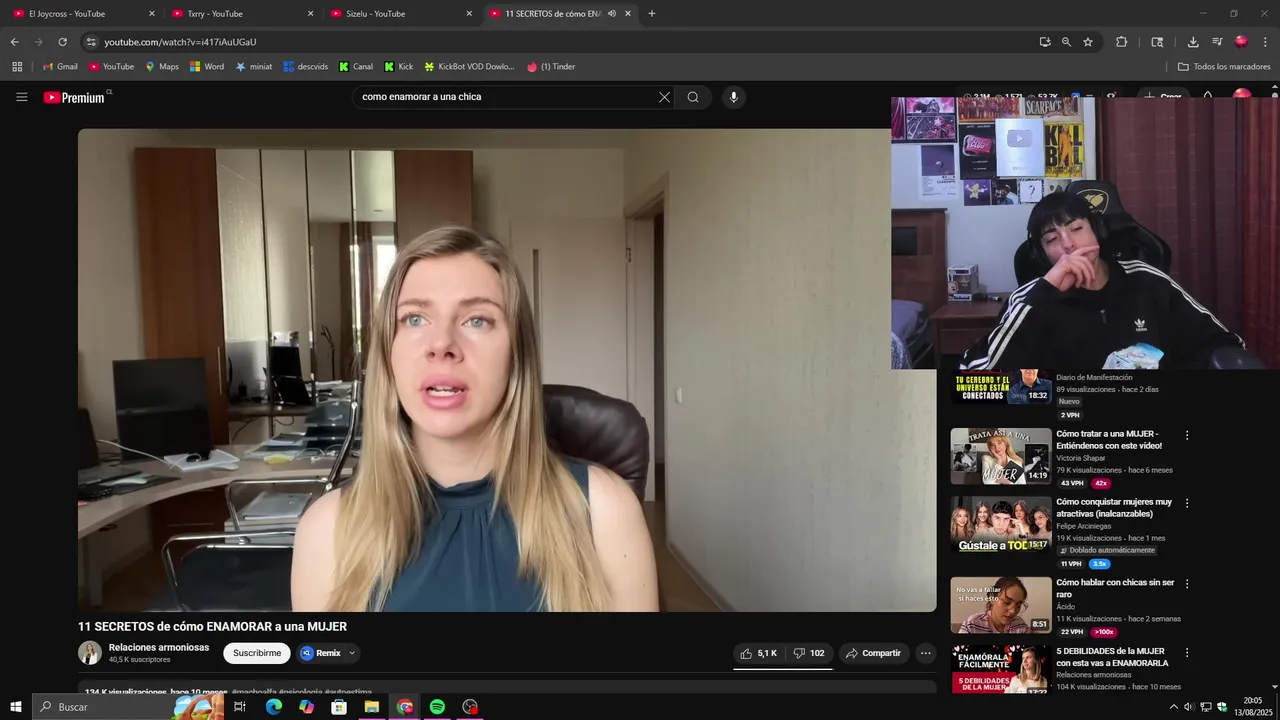
Task: Open Windows Start menu
Action: [15, 707]
